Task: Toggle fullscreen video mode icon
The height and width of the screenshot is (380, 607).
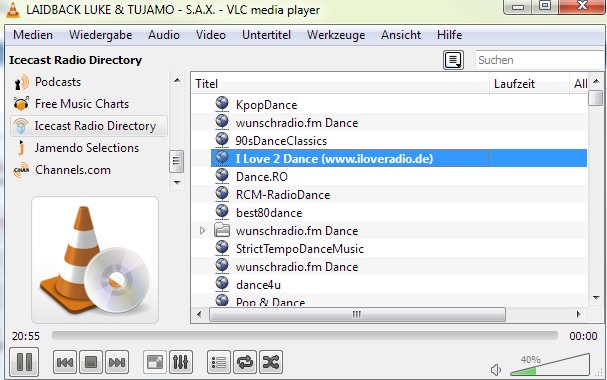Action: tap(155, 362)
